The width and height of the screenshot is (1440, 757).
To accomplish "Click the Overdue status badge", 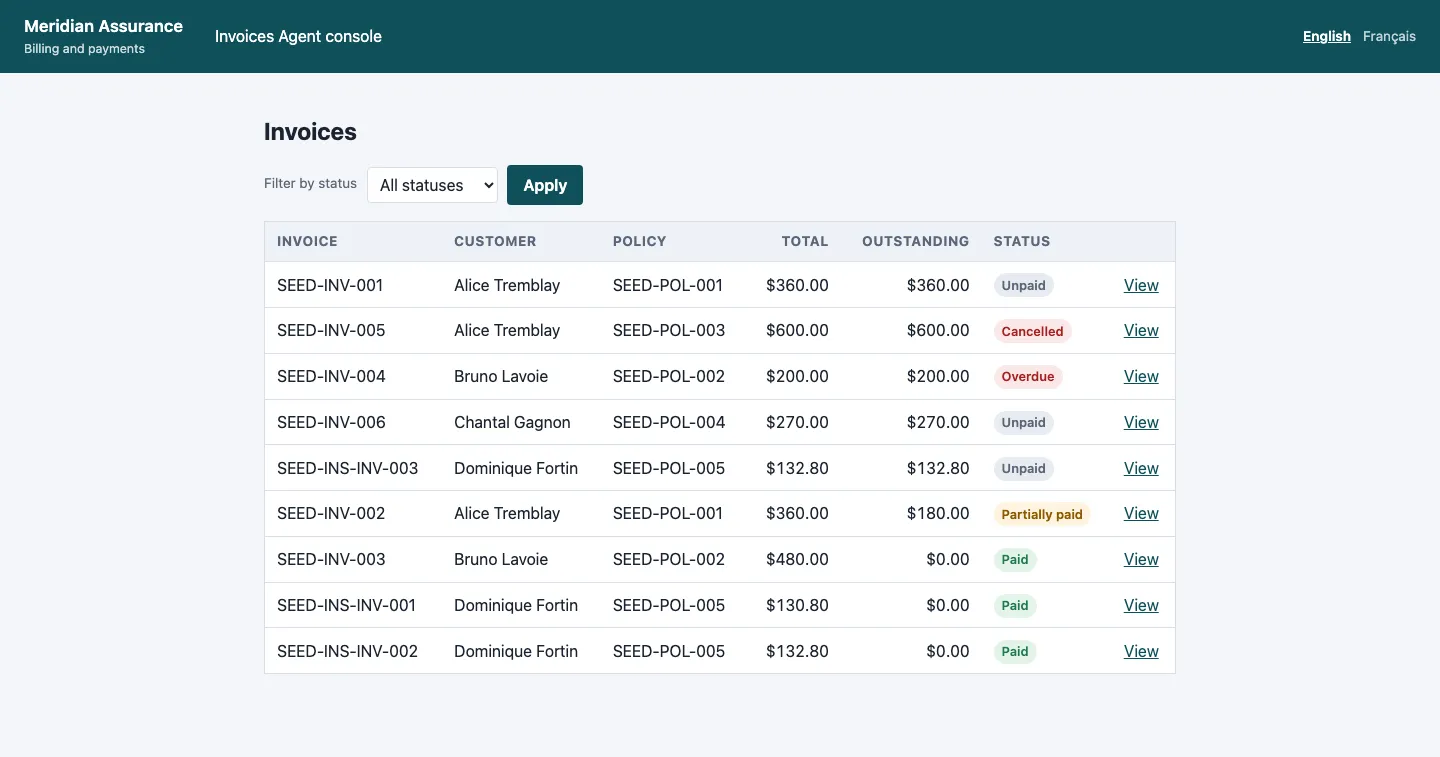I will [1028, 377].
